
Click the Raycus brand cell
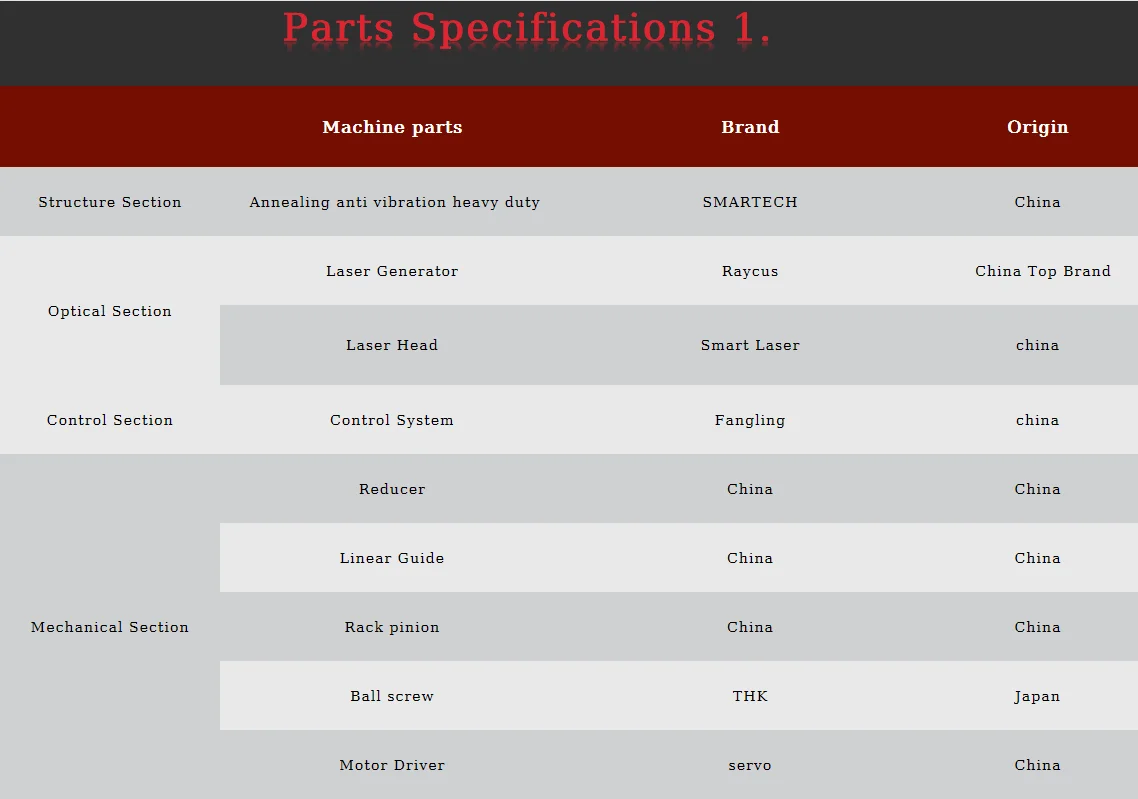coord(750,271)
